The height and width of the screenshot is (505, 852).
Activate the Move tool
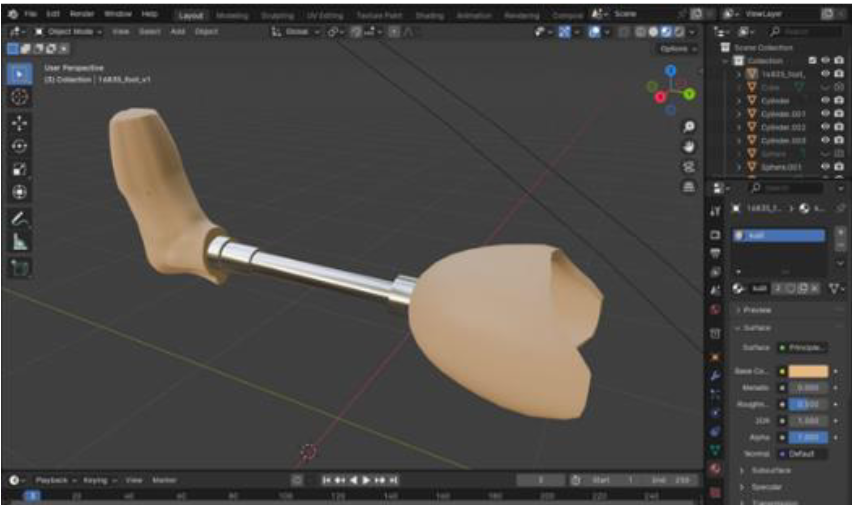[x=20, y=123]
